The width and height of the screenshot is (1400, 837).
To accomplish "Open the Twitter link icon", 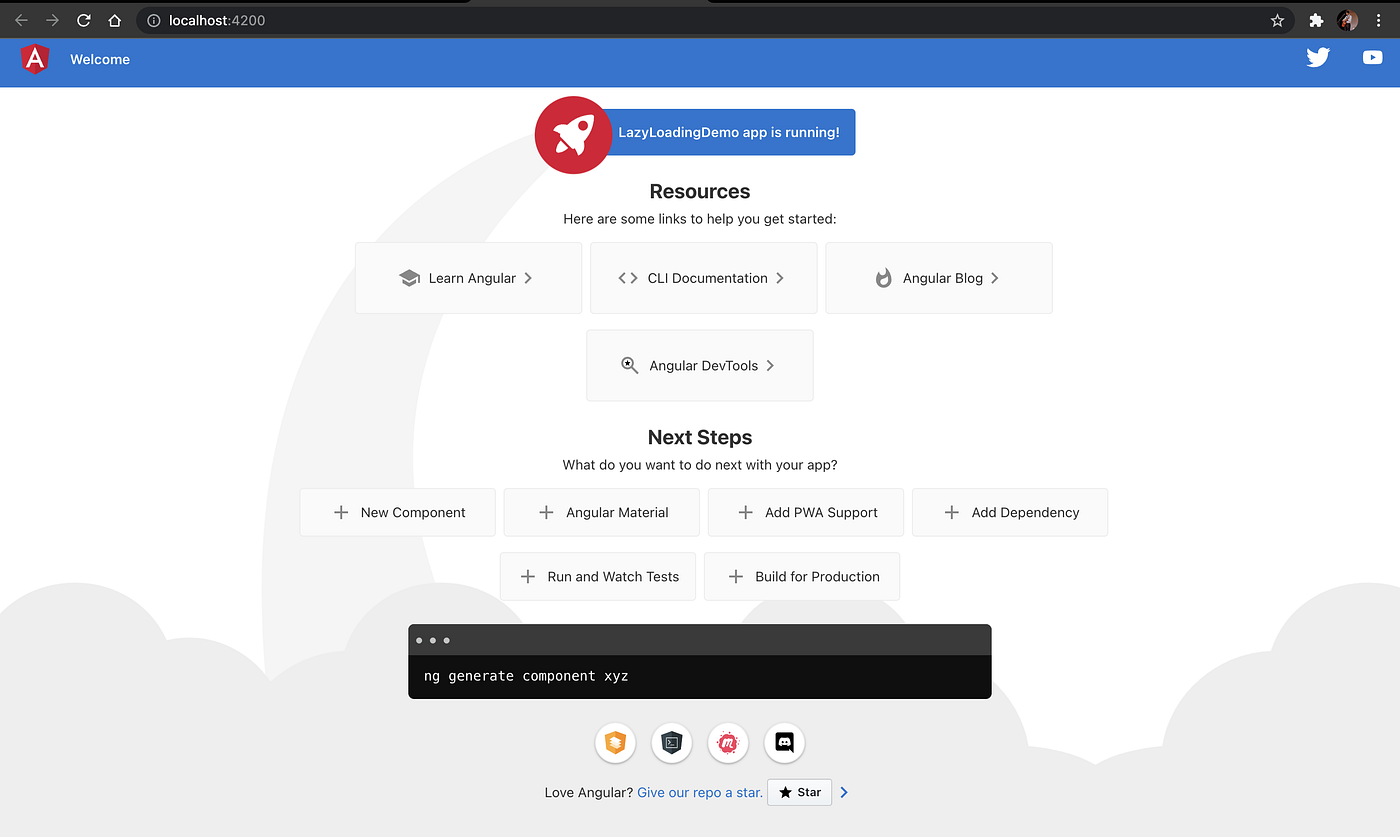I will 1318,58.
